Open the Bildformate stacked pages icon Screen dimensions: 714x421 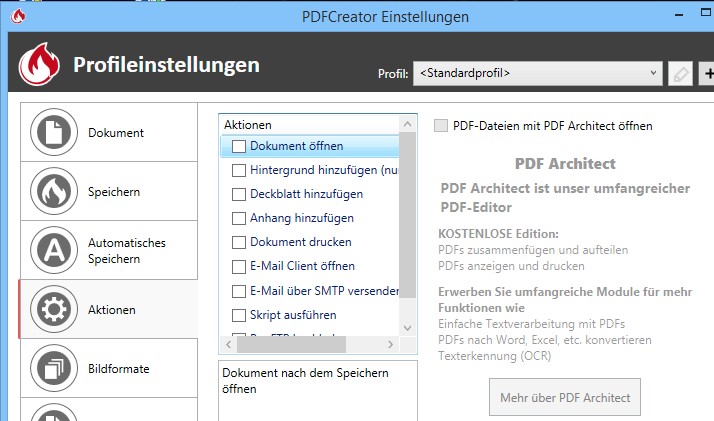coord(56,368)
